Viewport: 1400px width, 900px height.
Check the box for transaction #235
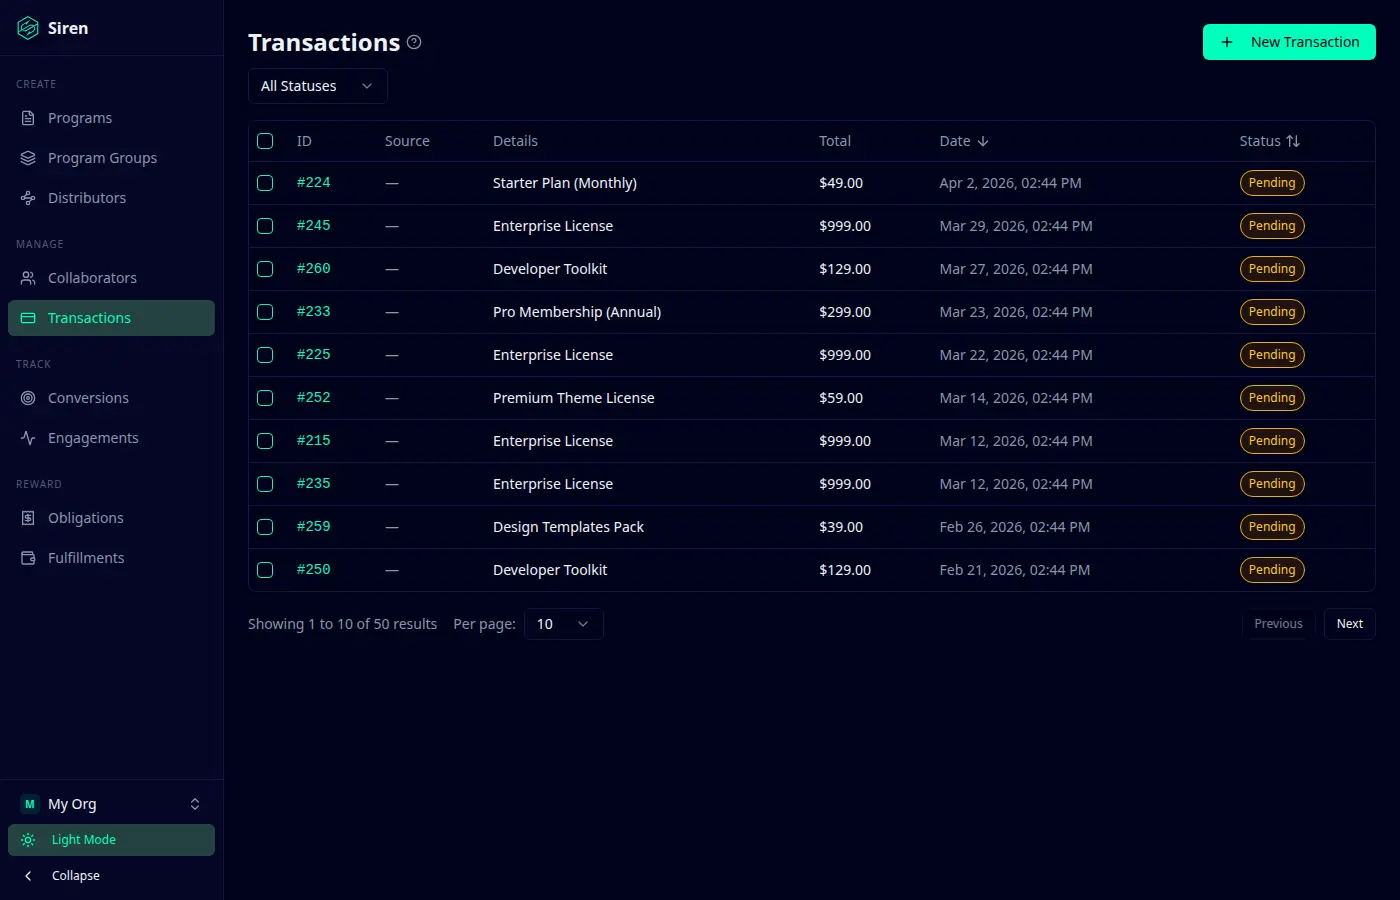(265, 484)
